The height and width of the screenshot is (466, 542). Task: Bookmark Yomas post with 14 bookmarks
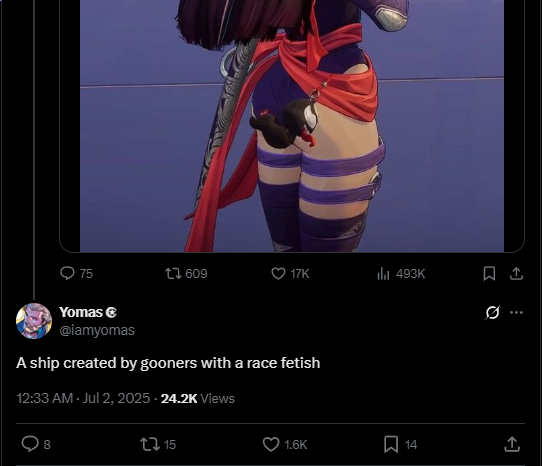(400, 444)
